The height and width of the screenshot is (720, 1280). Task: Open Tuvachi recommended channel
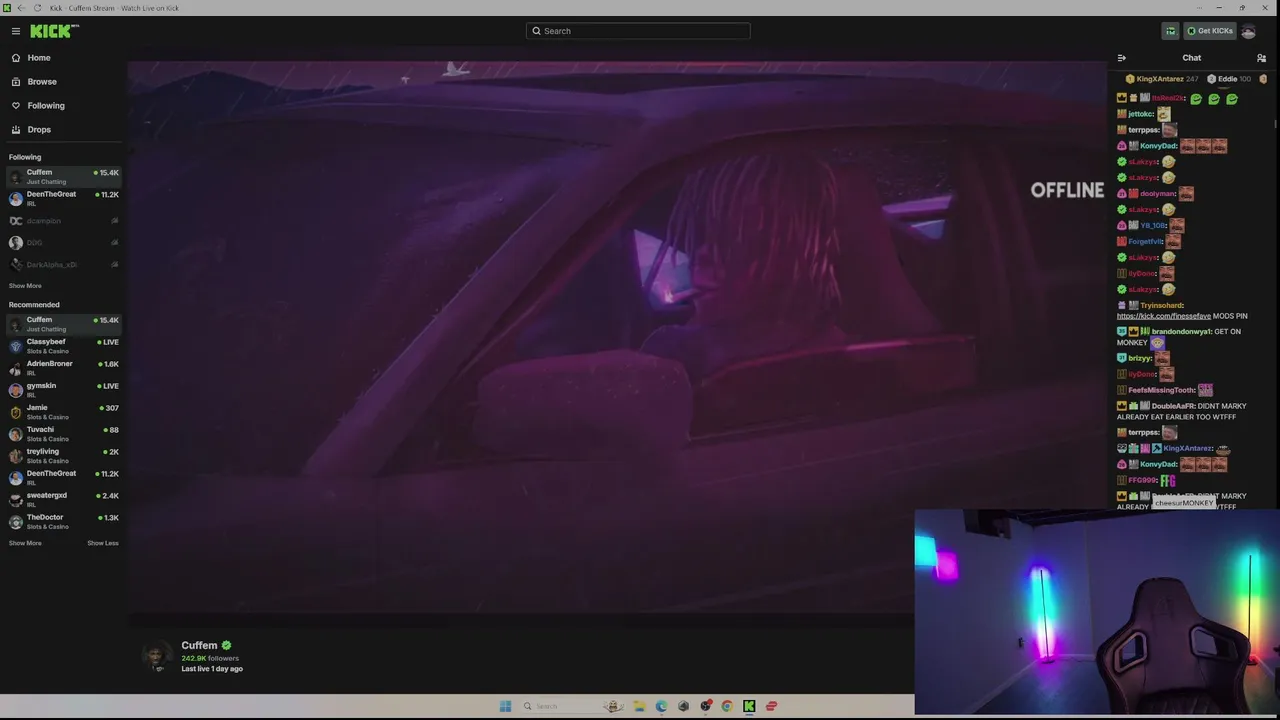(x=63, y=434)
